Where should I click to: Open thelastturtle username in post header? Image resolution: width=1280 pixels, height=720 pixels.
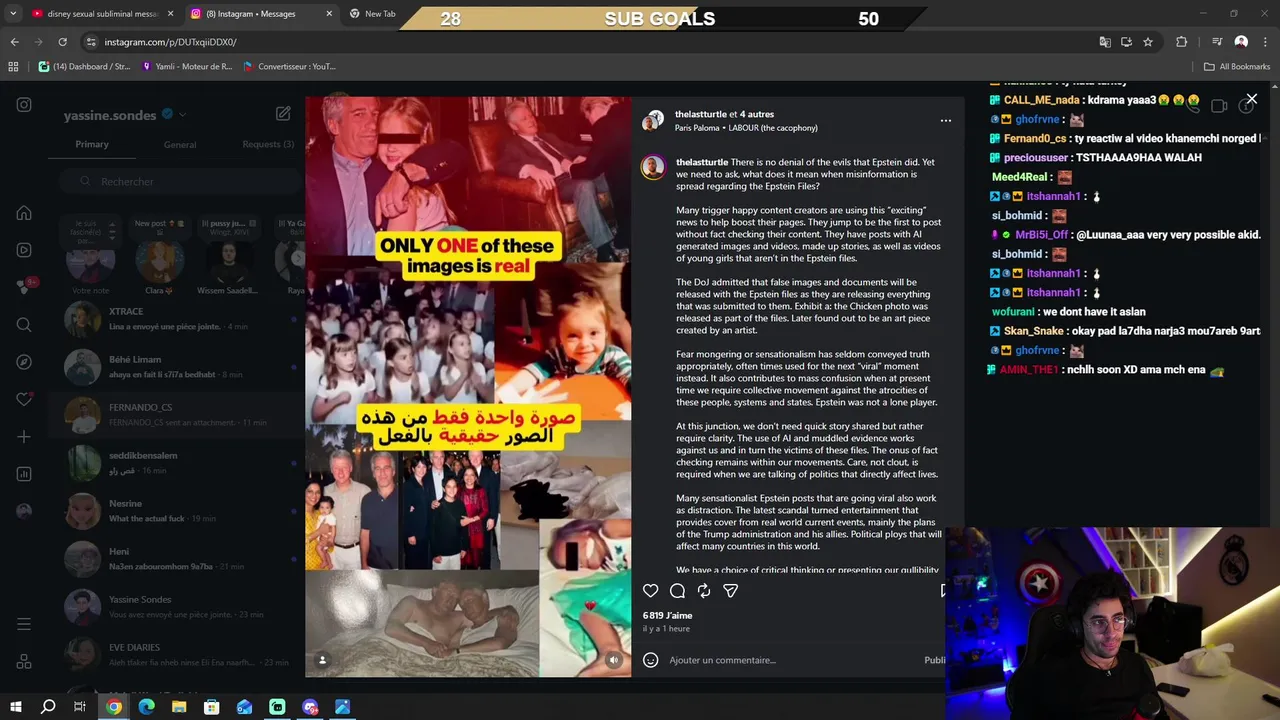coord(701,114)
